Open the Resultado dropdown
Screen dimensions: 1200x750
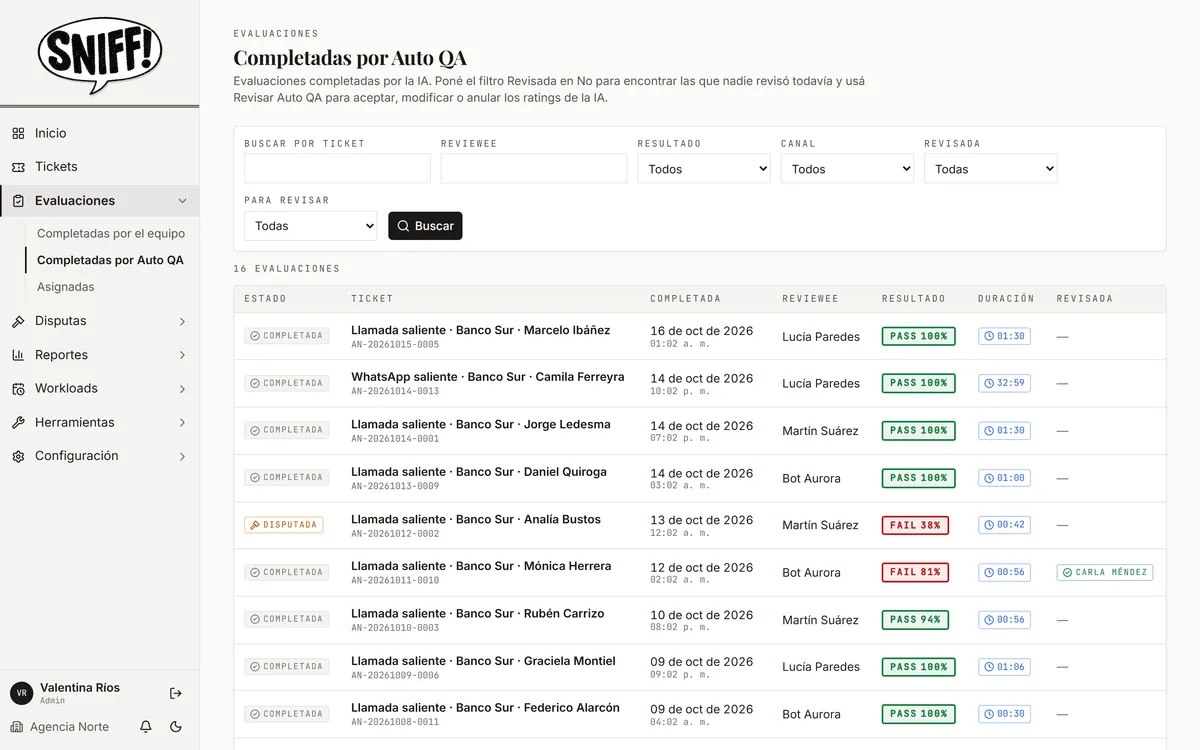(704, 169)
